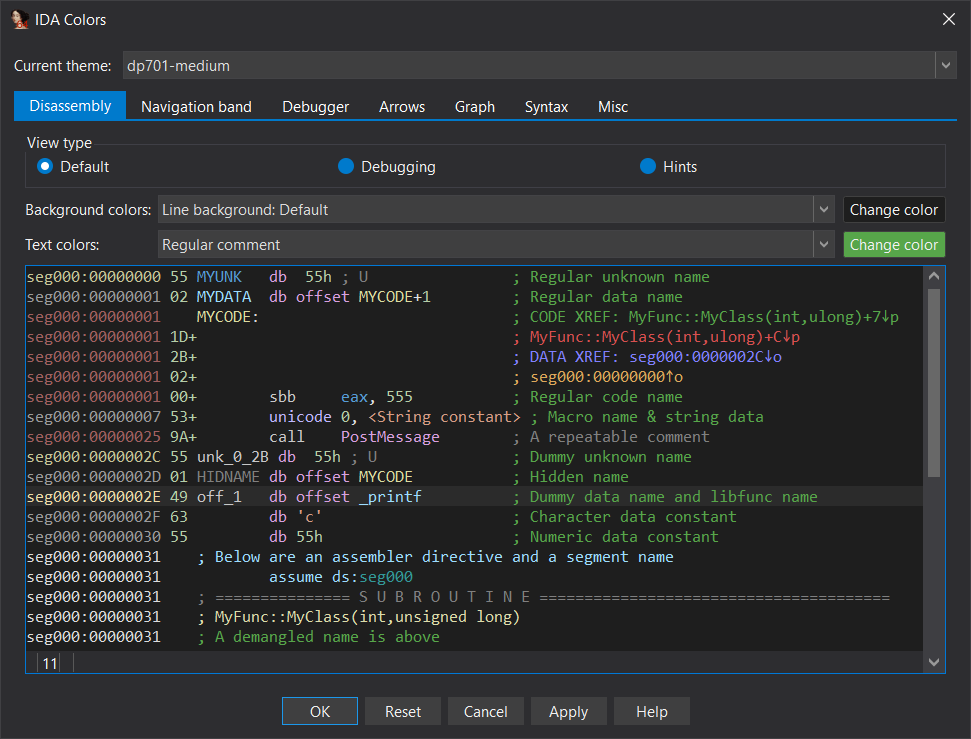The height and width of the screenshot is (739, 971).
Task: Select the Default view type radio
Action: coord(45,166)
